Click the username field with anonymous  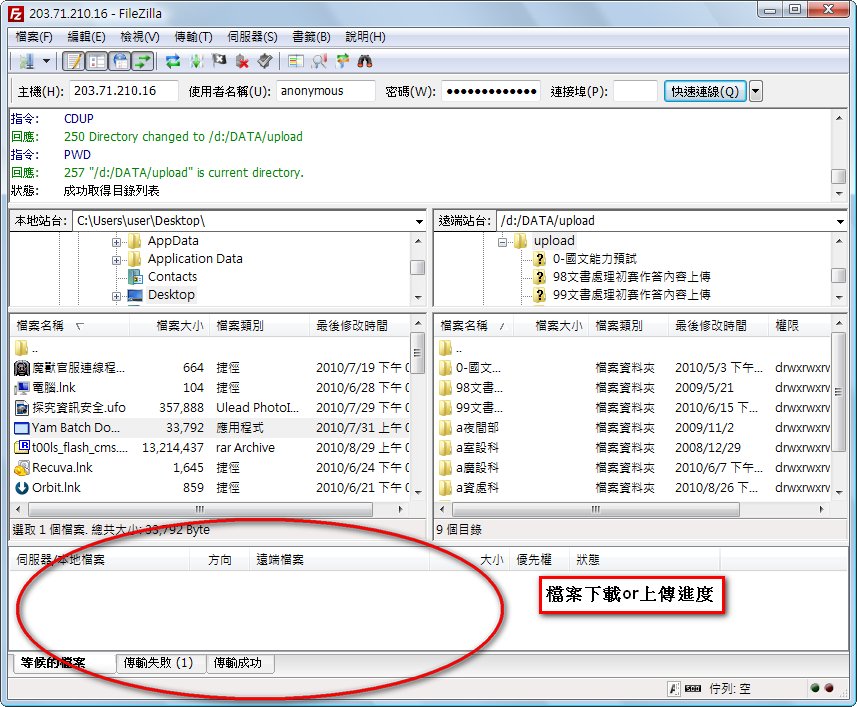point(326,91)
